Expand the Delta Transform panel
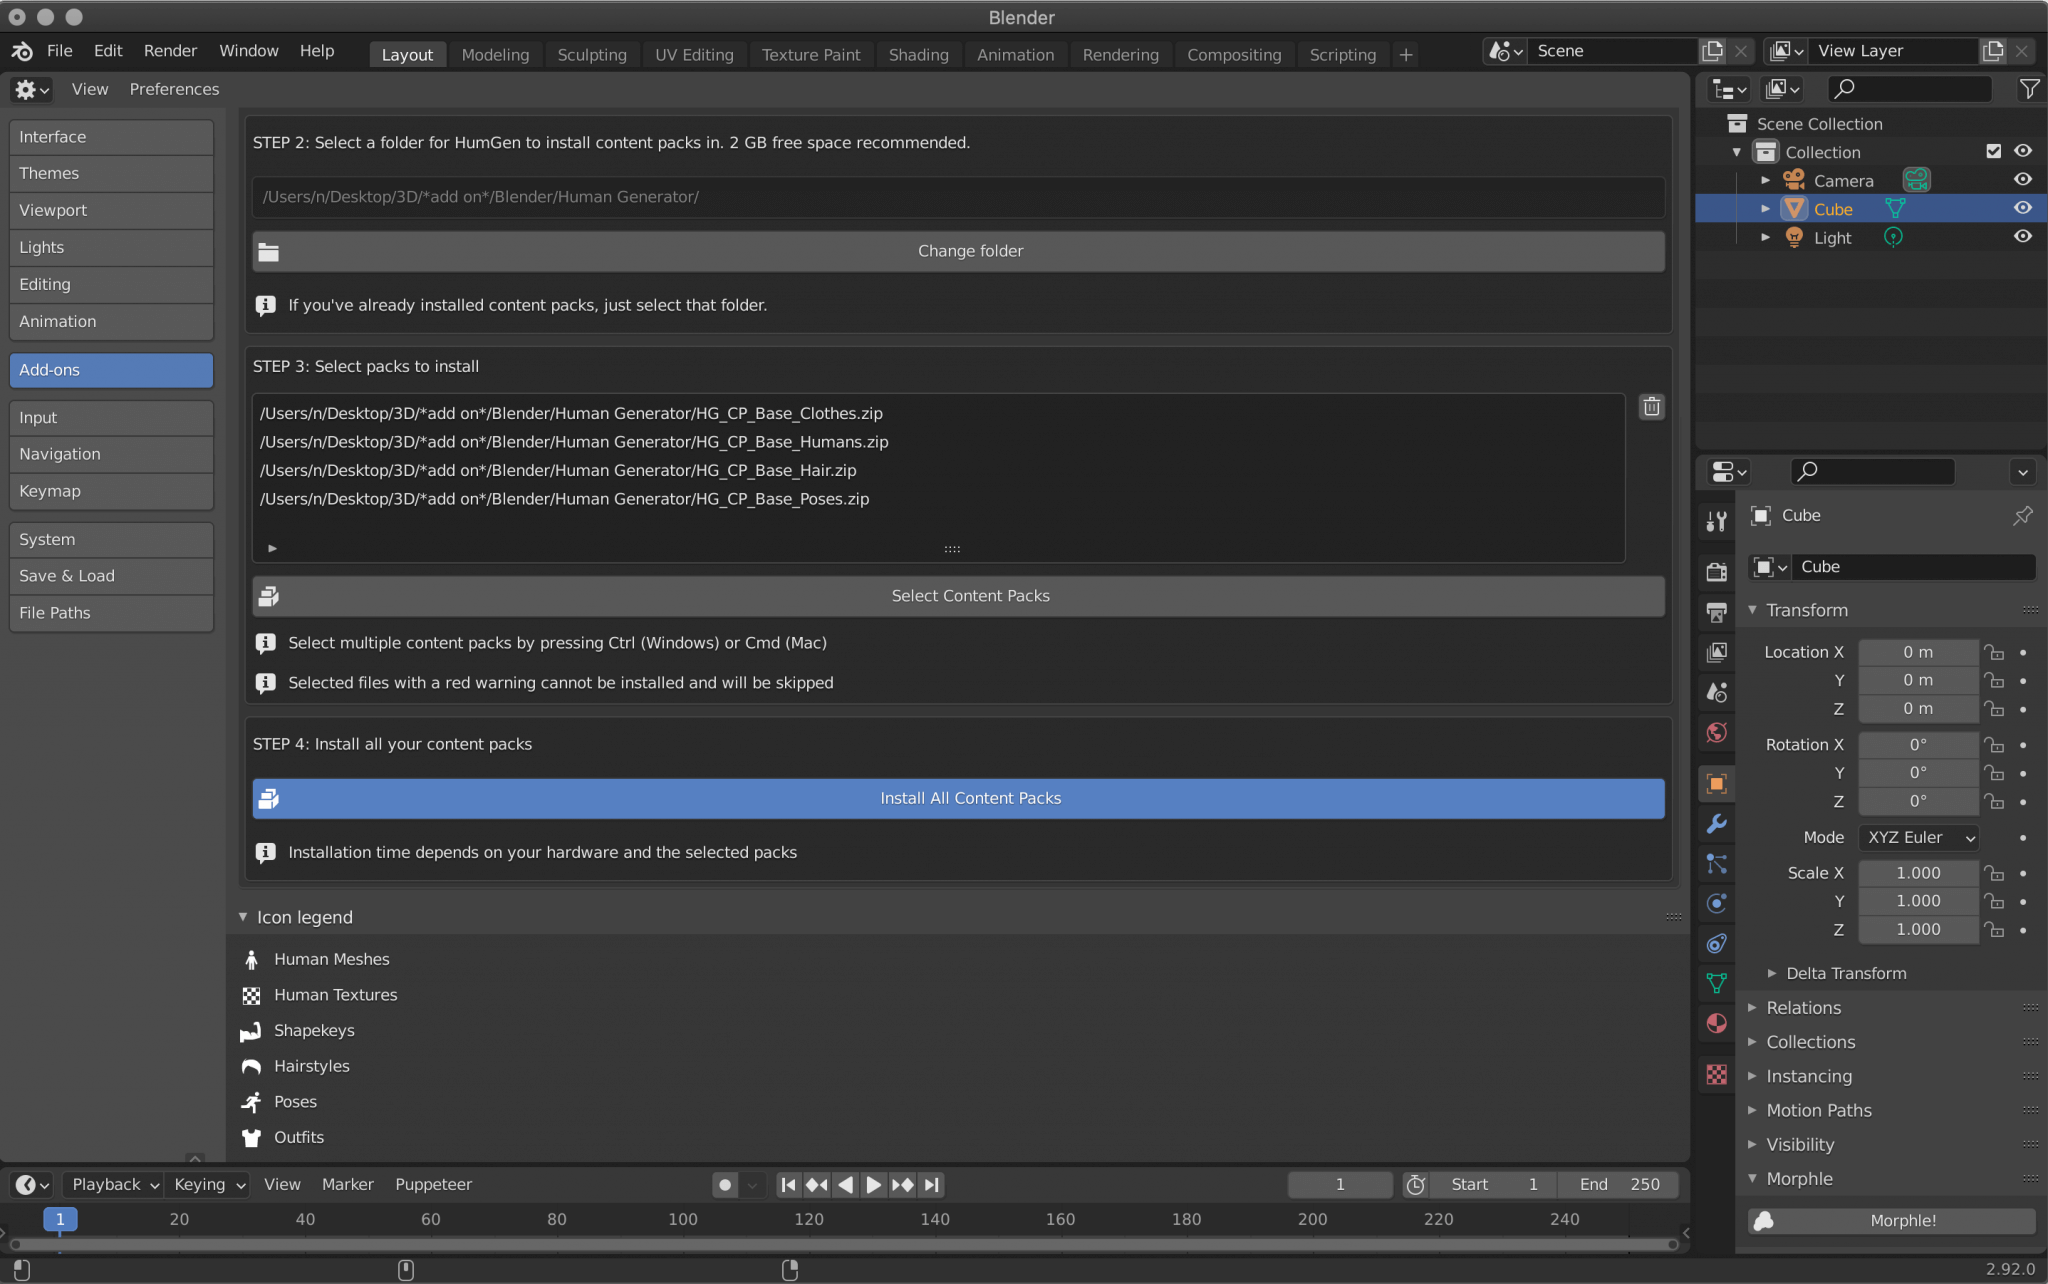 [1845, 973]
